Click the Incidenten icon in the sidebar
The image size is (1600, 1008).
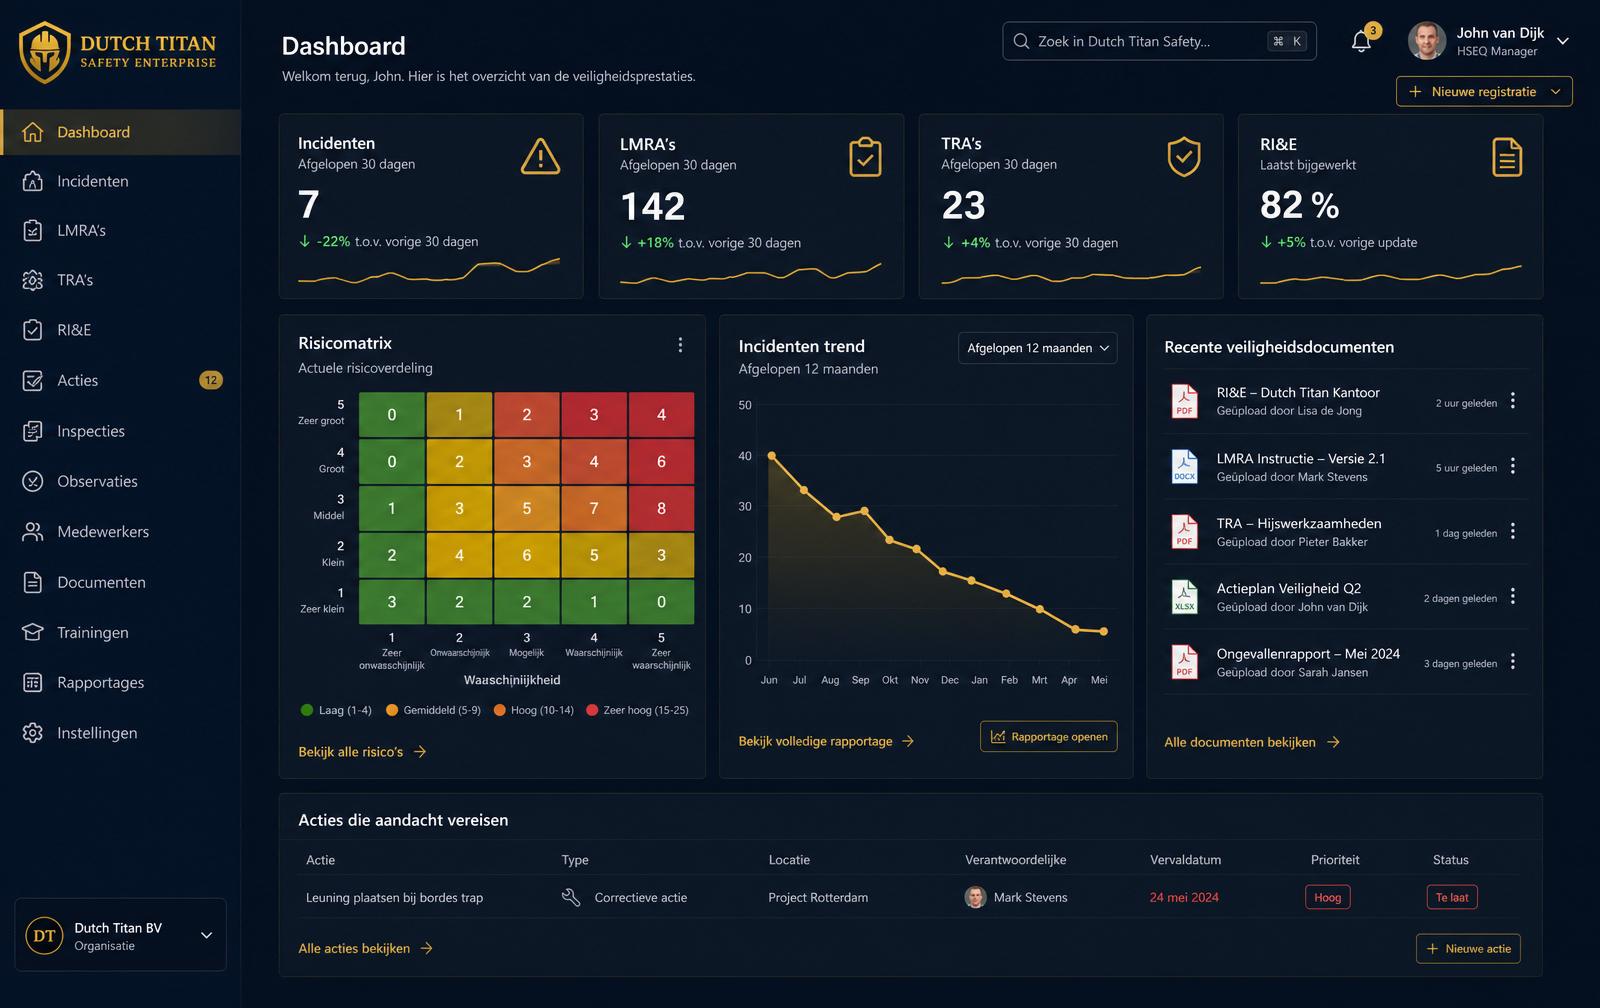pyautogui.click(x=33, y=181)
